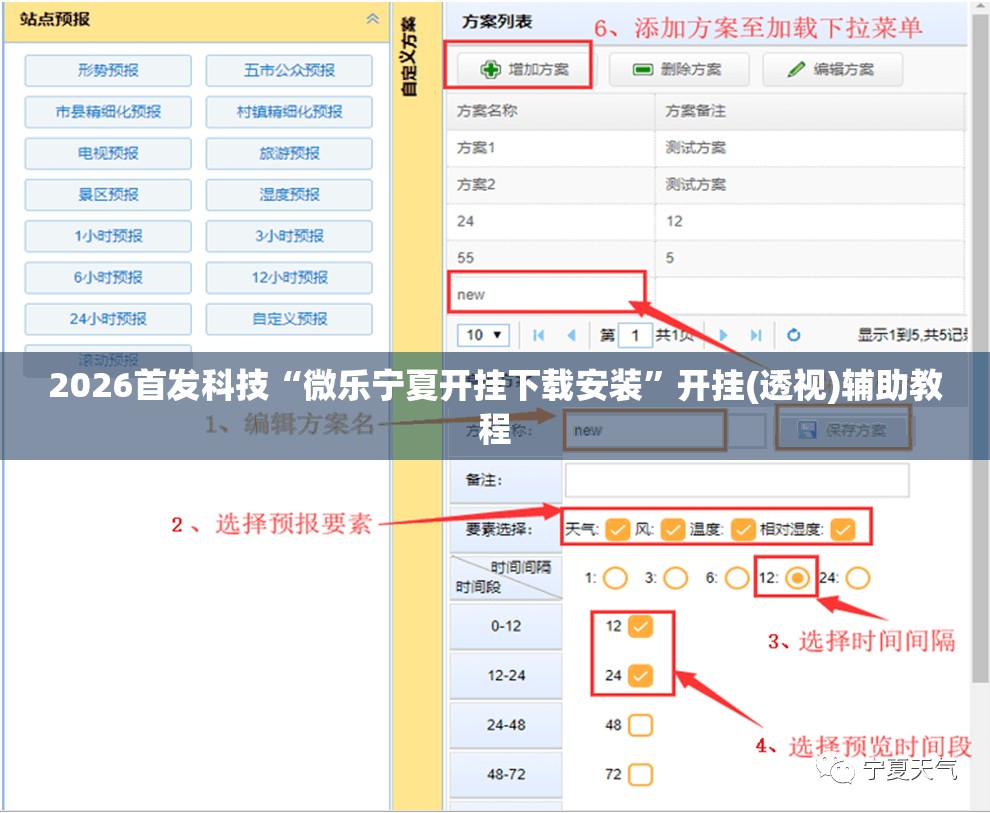990x813 pixels.
Task: Collapse the 站点预报 panel chevron
Action: pos(373,19)
